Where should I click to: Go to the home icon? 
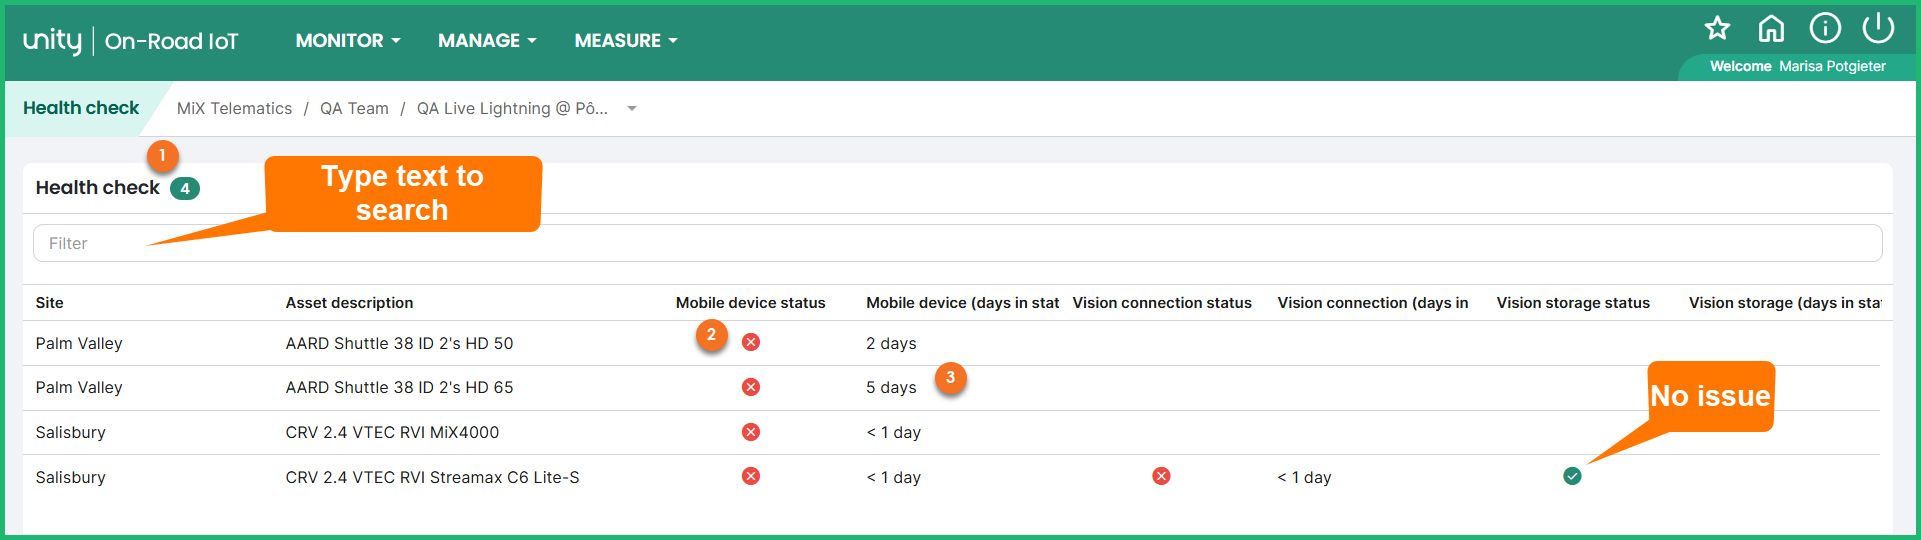pyautogui.click(x=1771, y=29)
